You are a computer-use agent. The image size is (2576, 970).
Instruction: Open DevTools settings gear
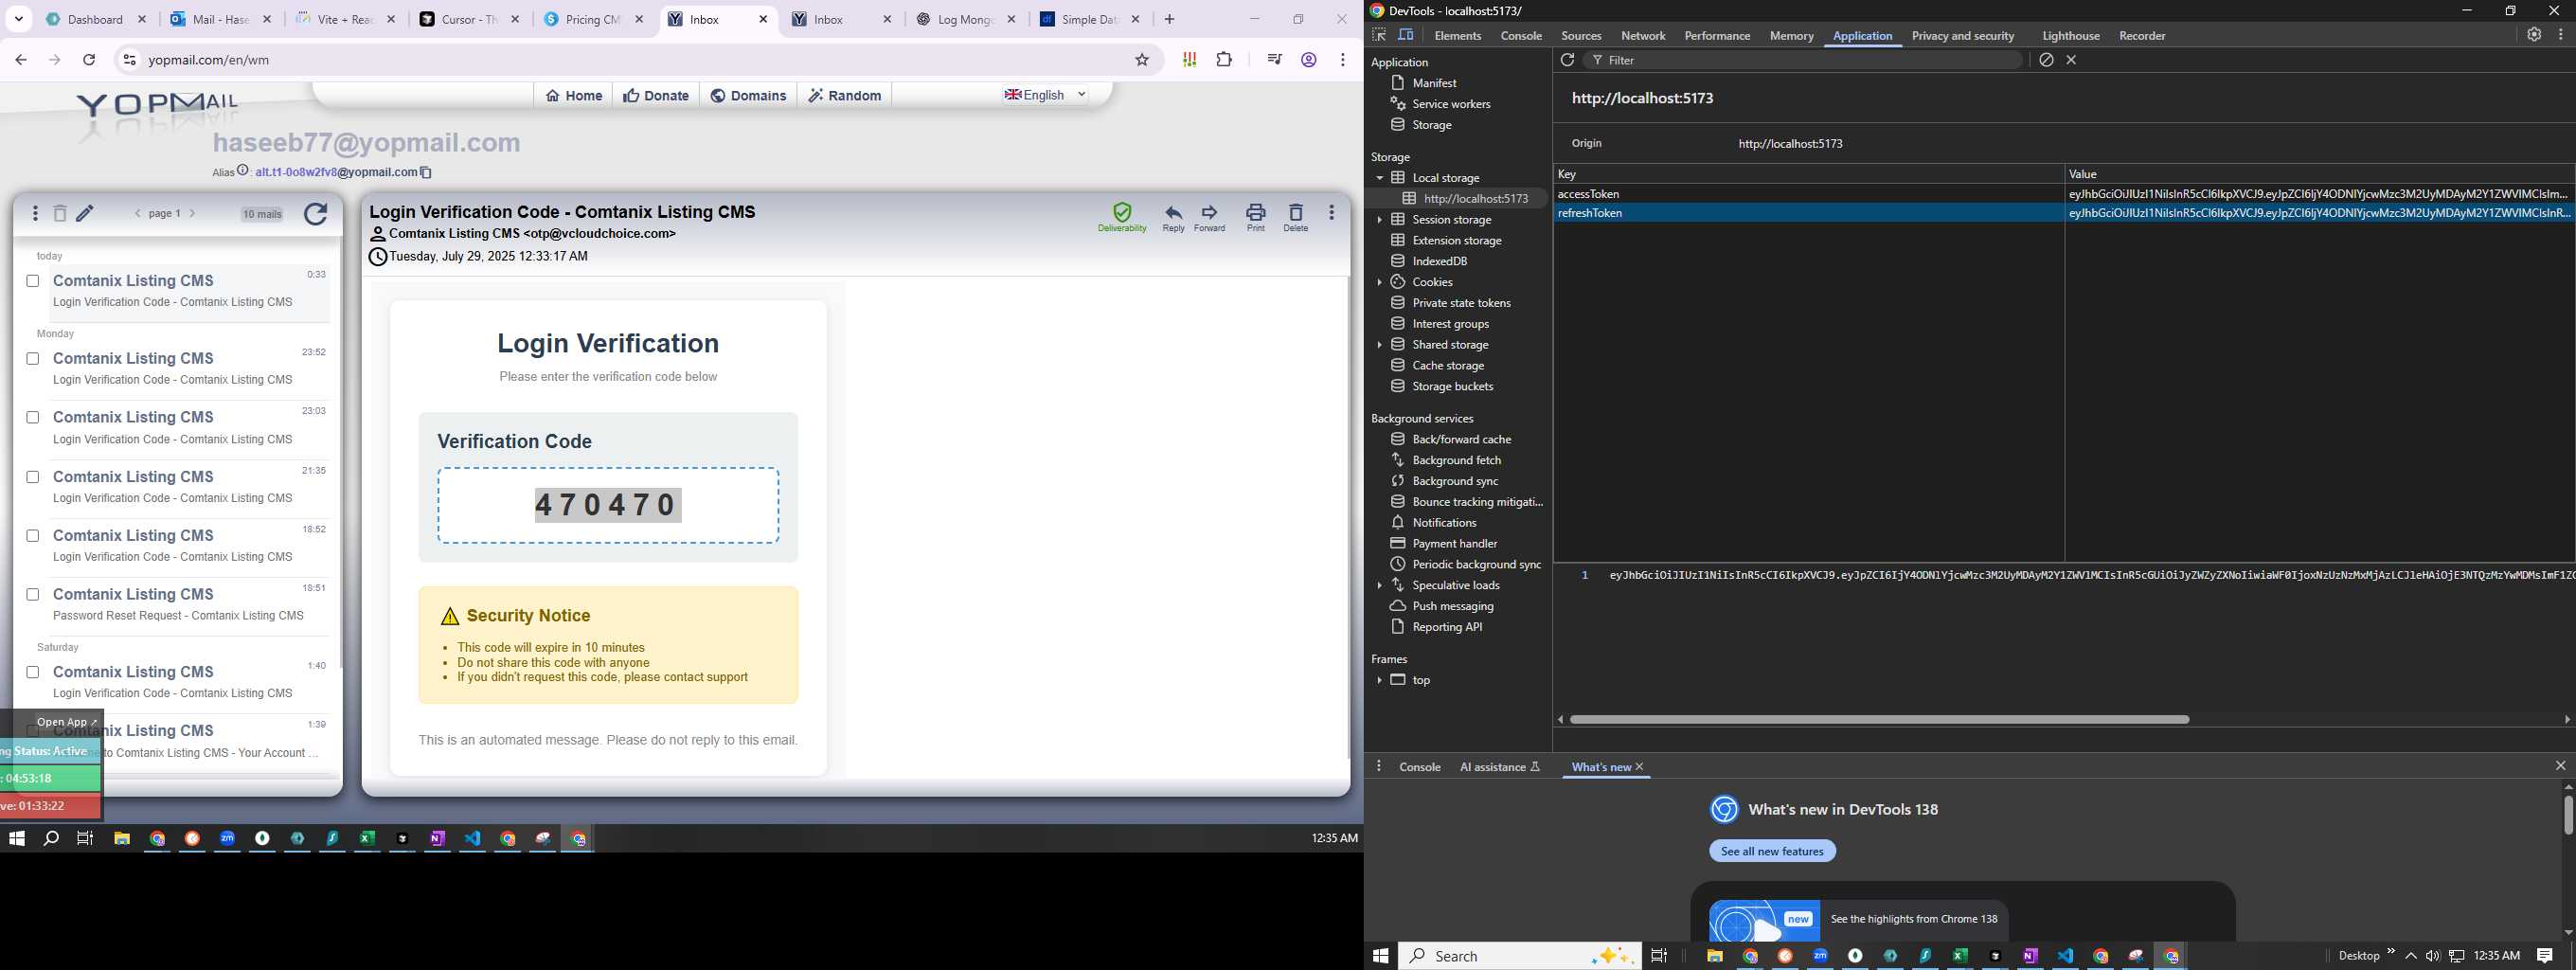[2534, 34]
